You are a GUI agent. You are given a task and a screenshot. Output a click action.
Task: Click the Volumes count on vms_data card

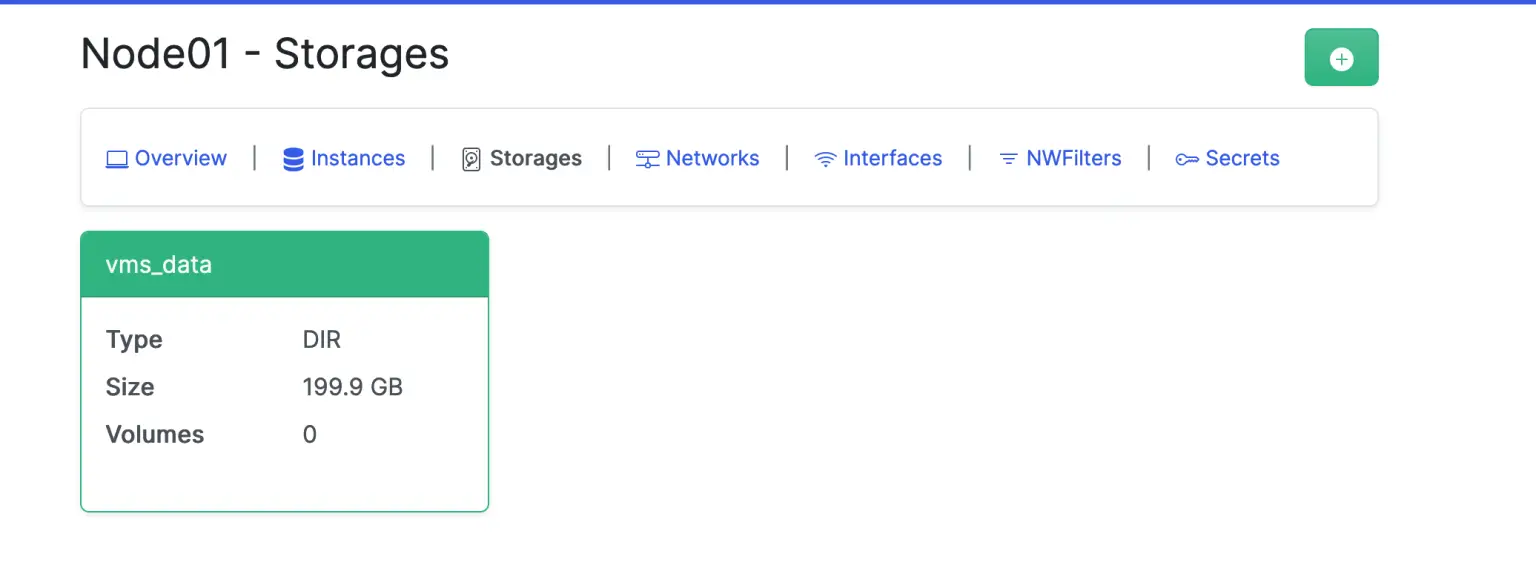pos(309,434)
